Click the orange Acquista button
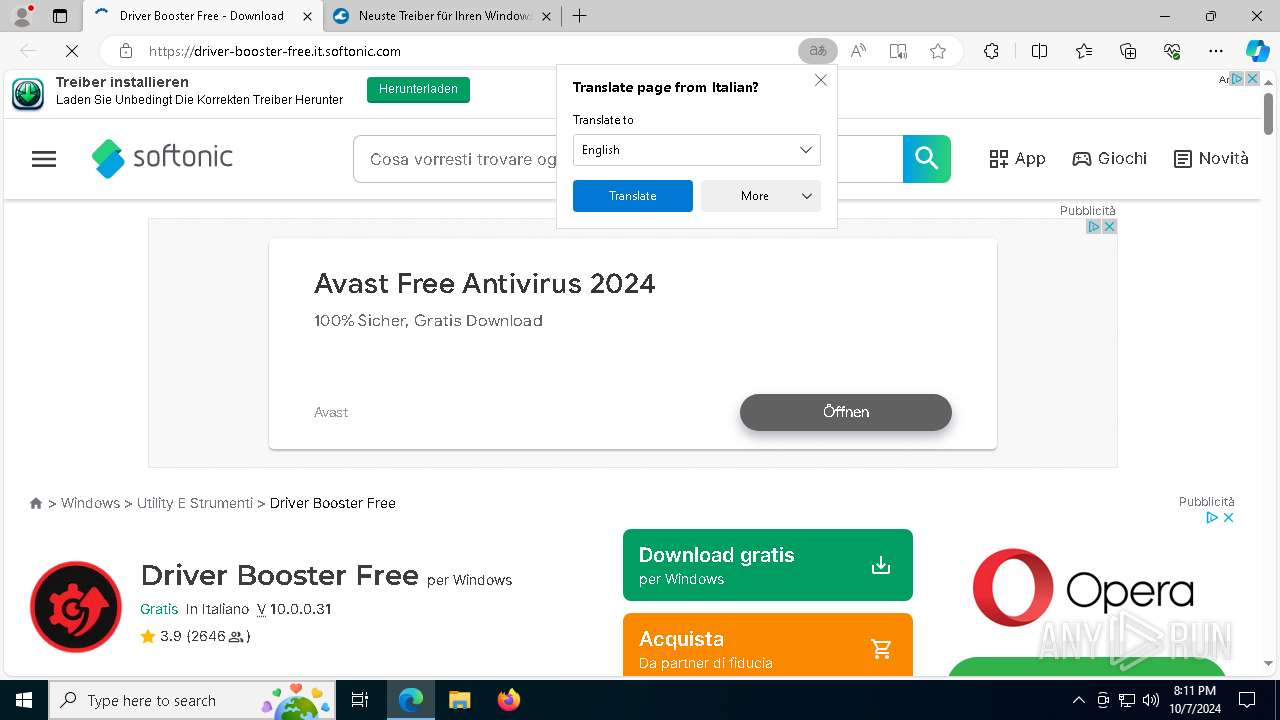Screen dimensions: 1280x720 [x=768, y=645]
